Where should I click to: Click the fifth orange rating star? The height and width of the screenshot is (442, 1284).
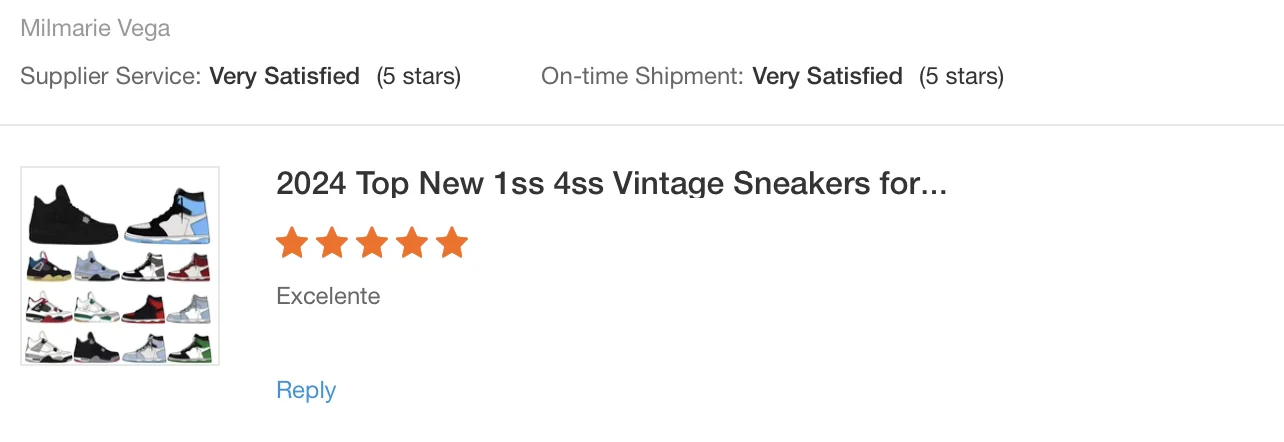(451, 242)
